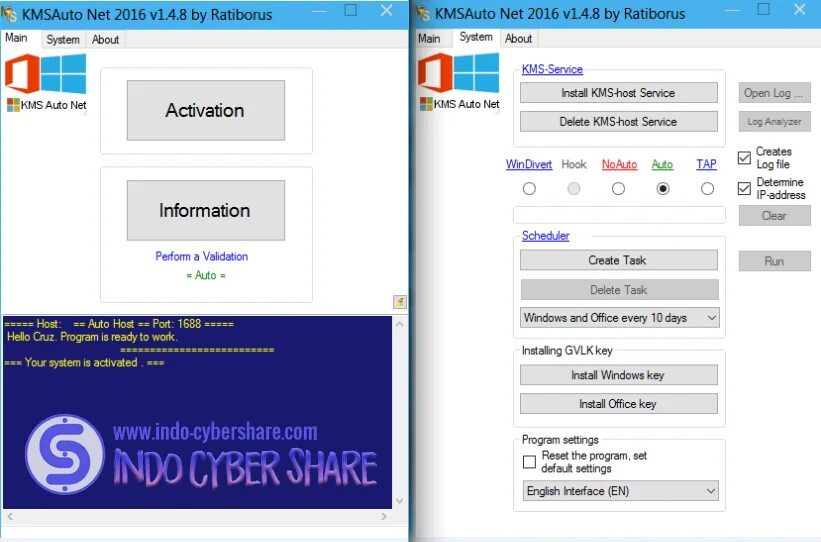This screenshot has width=821, height=542.
Task: Click right window title bar app icon
Action: pos(423,13)
